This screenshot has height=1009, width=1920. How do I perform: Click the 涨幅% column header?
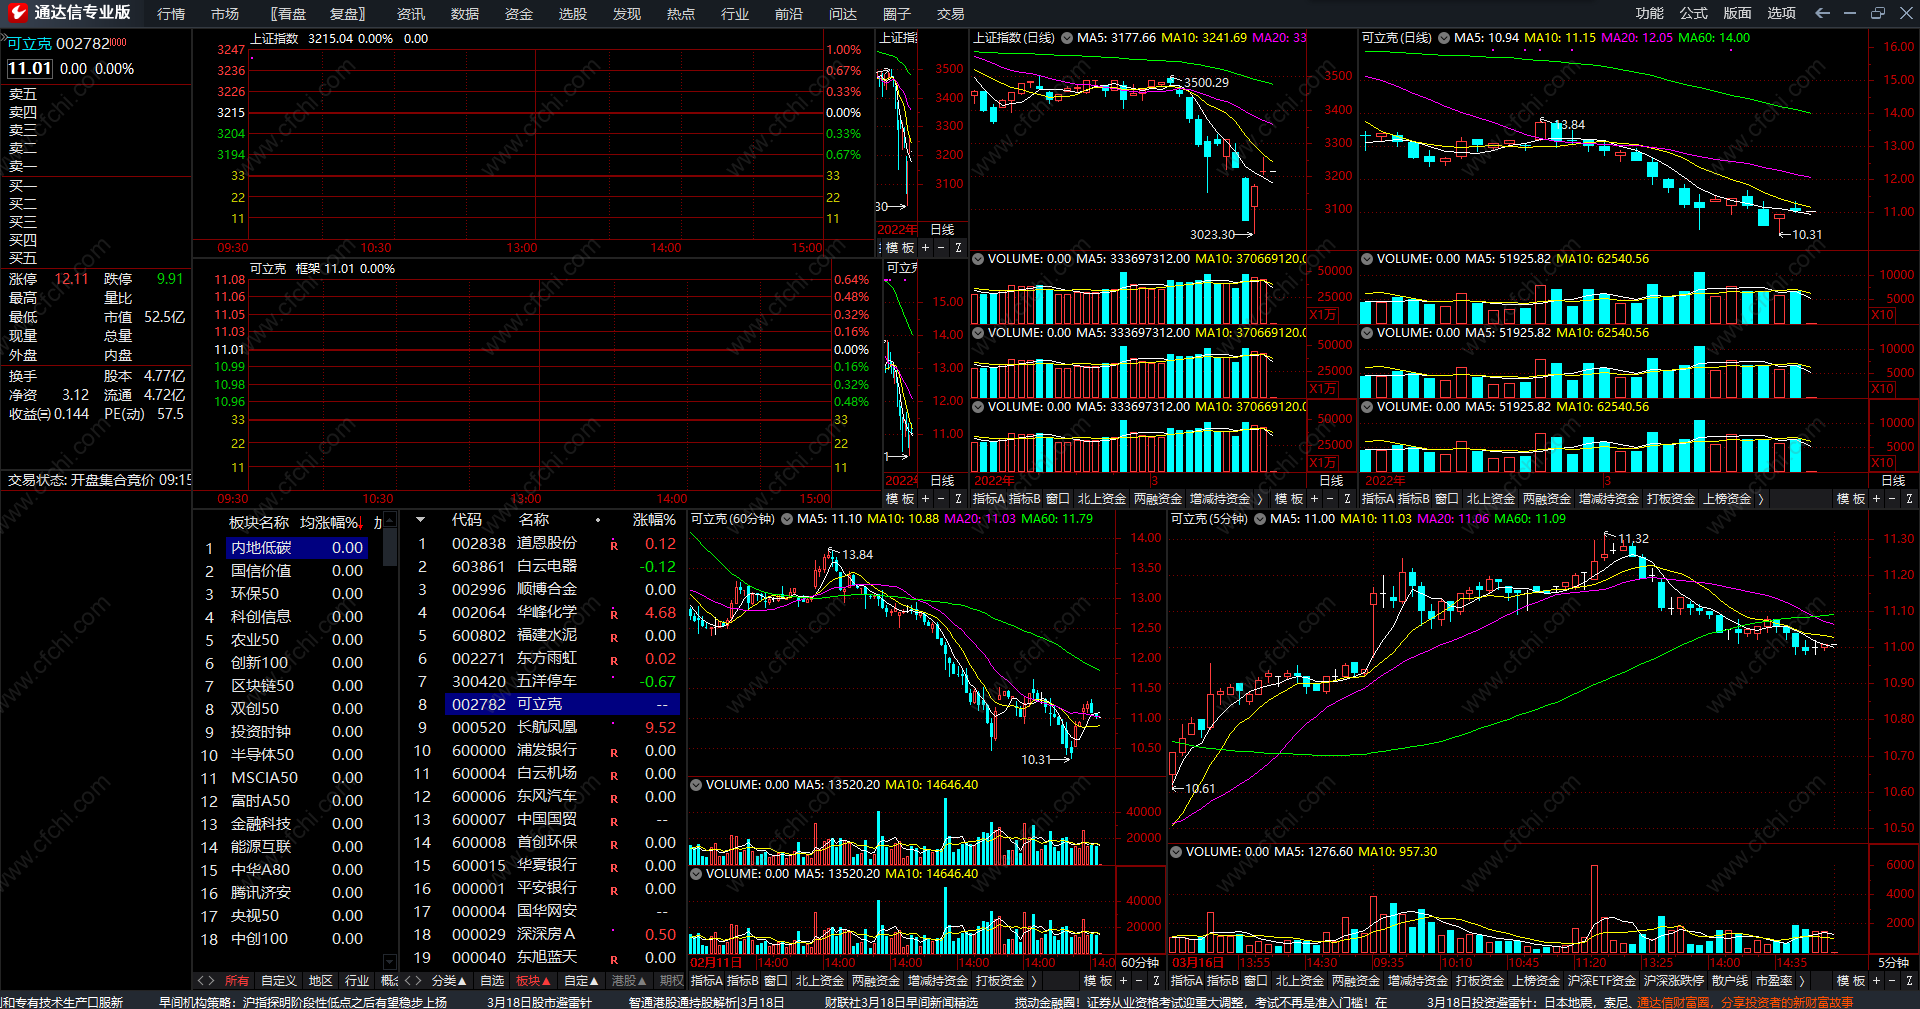(655, 520)
